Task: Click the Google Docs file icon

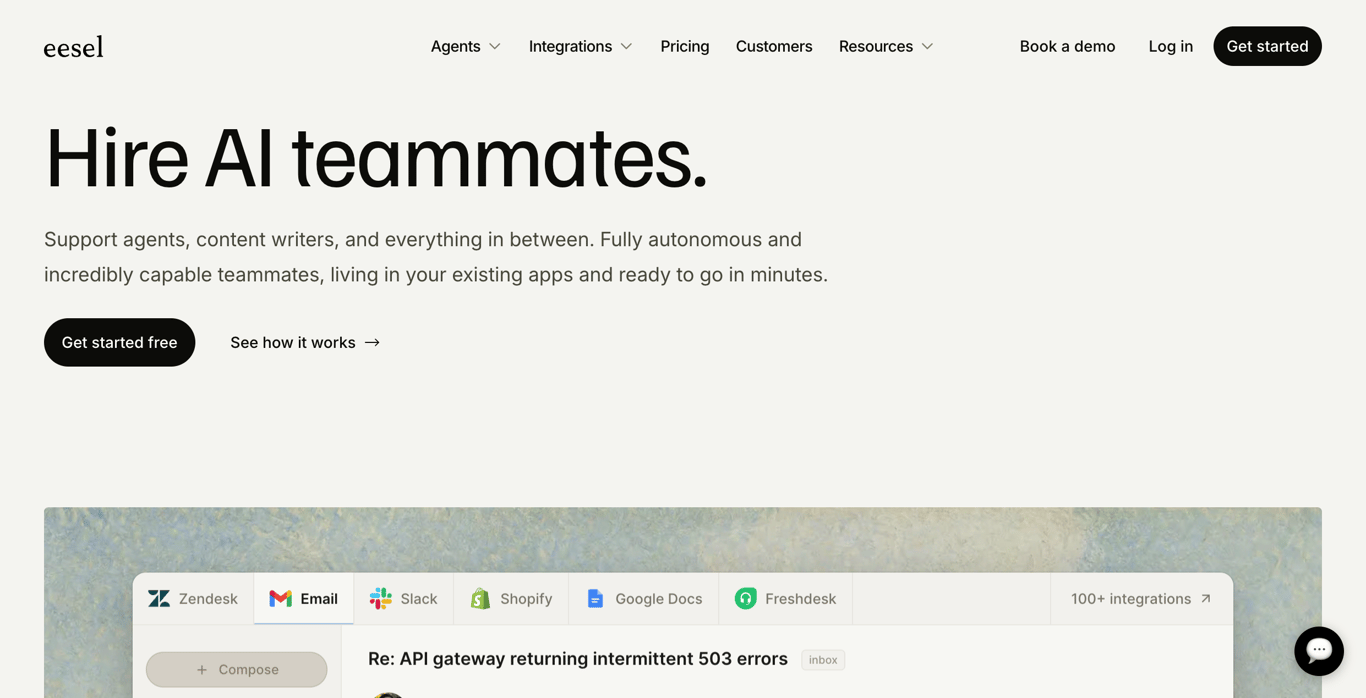Action: [595, 599]
